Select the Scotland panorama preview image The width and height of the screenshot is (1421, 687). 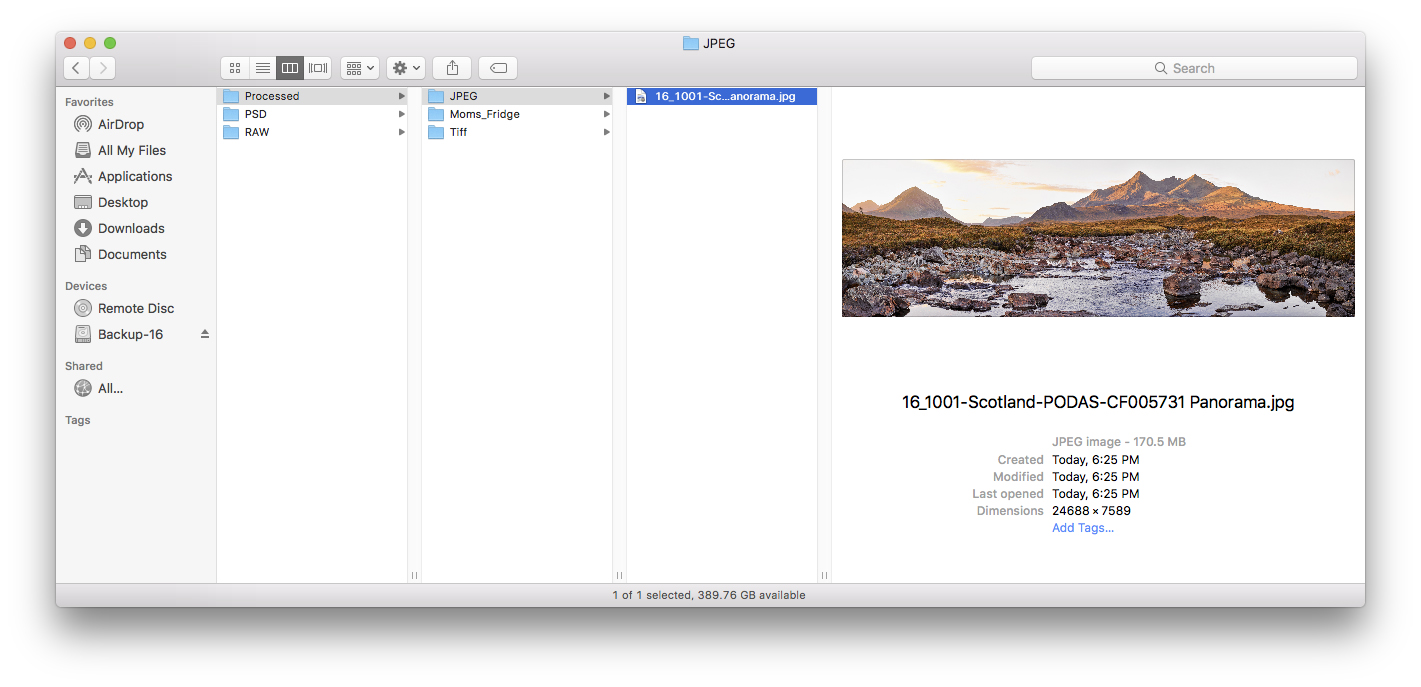(1098, 238)
